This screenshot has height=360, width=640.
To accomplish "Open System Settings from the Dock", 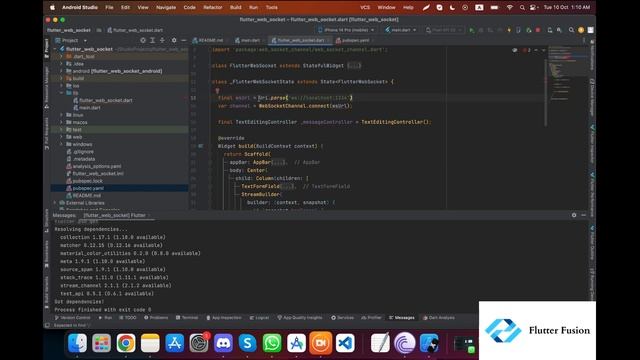I will coord(199,343).
